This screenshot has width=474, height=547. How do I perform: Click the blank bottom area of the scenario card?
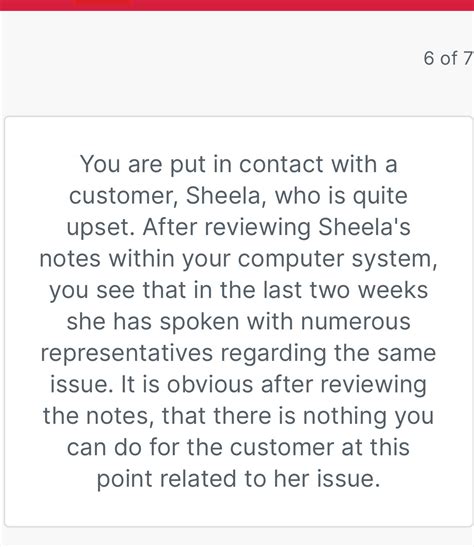tap(239, 510)
